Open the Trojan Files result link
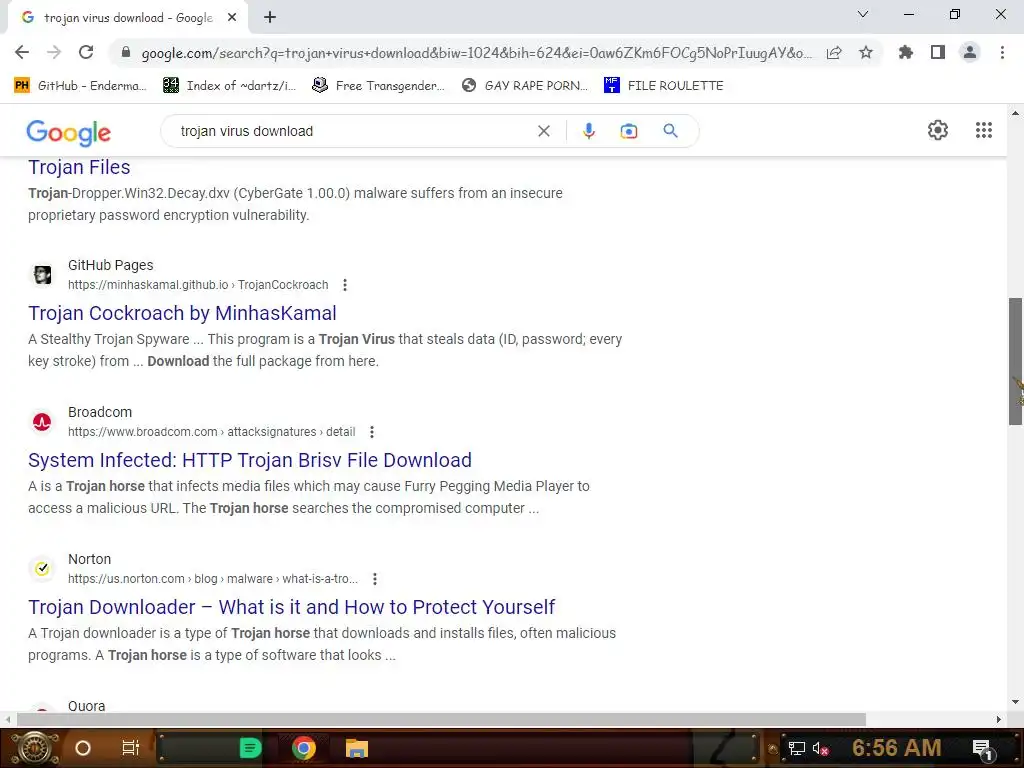This screenshot has height=768, width=1024. point(79,167)
